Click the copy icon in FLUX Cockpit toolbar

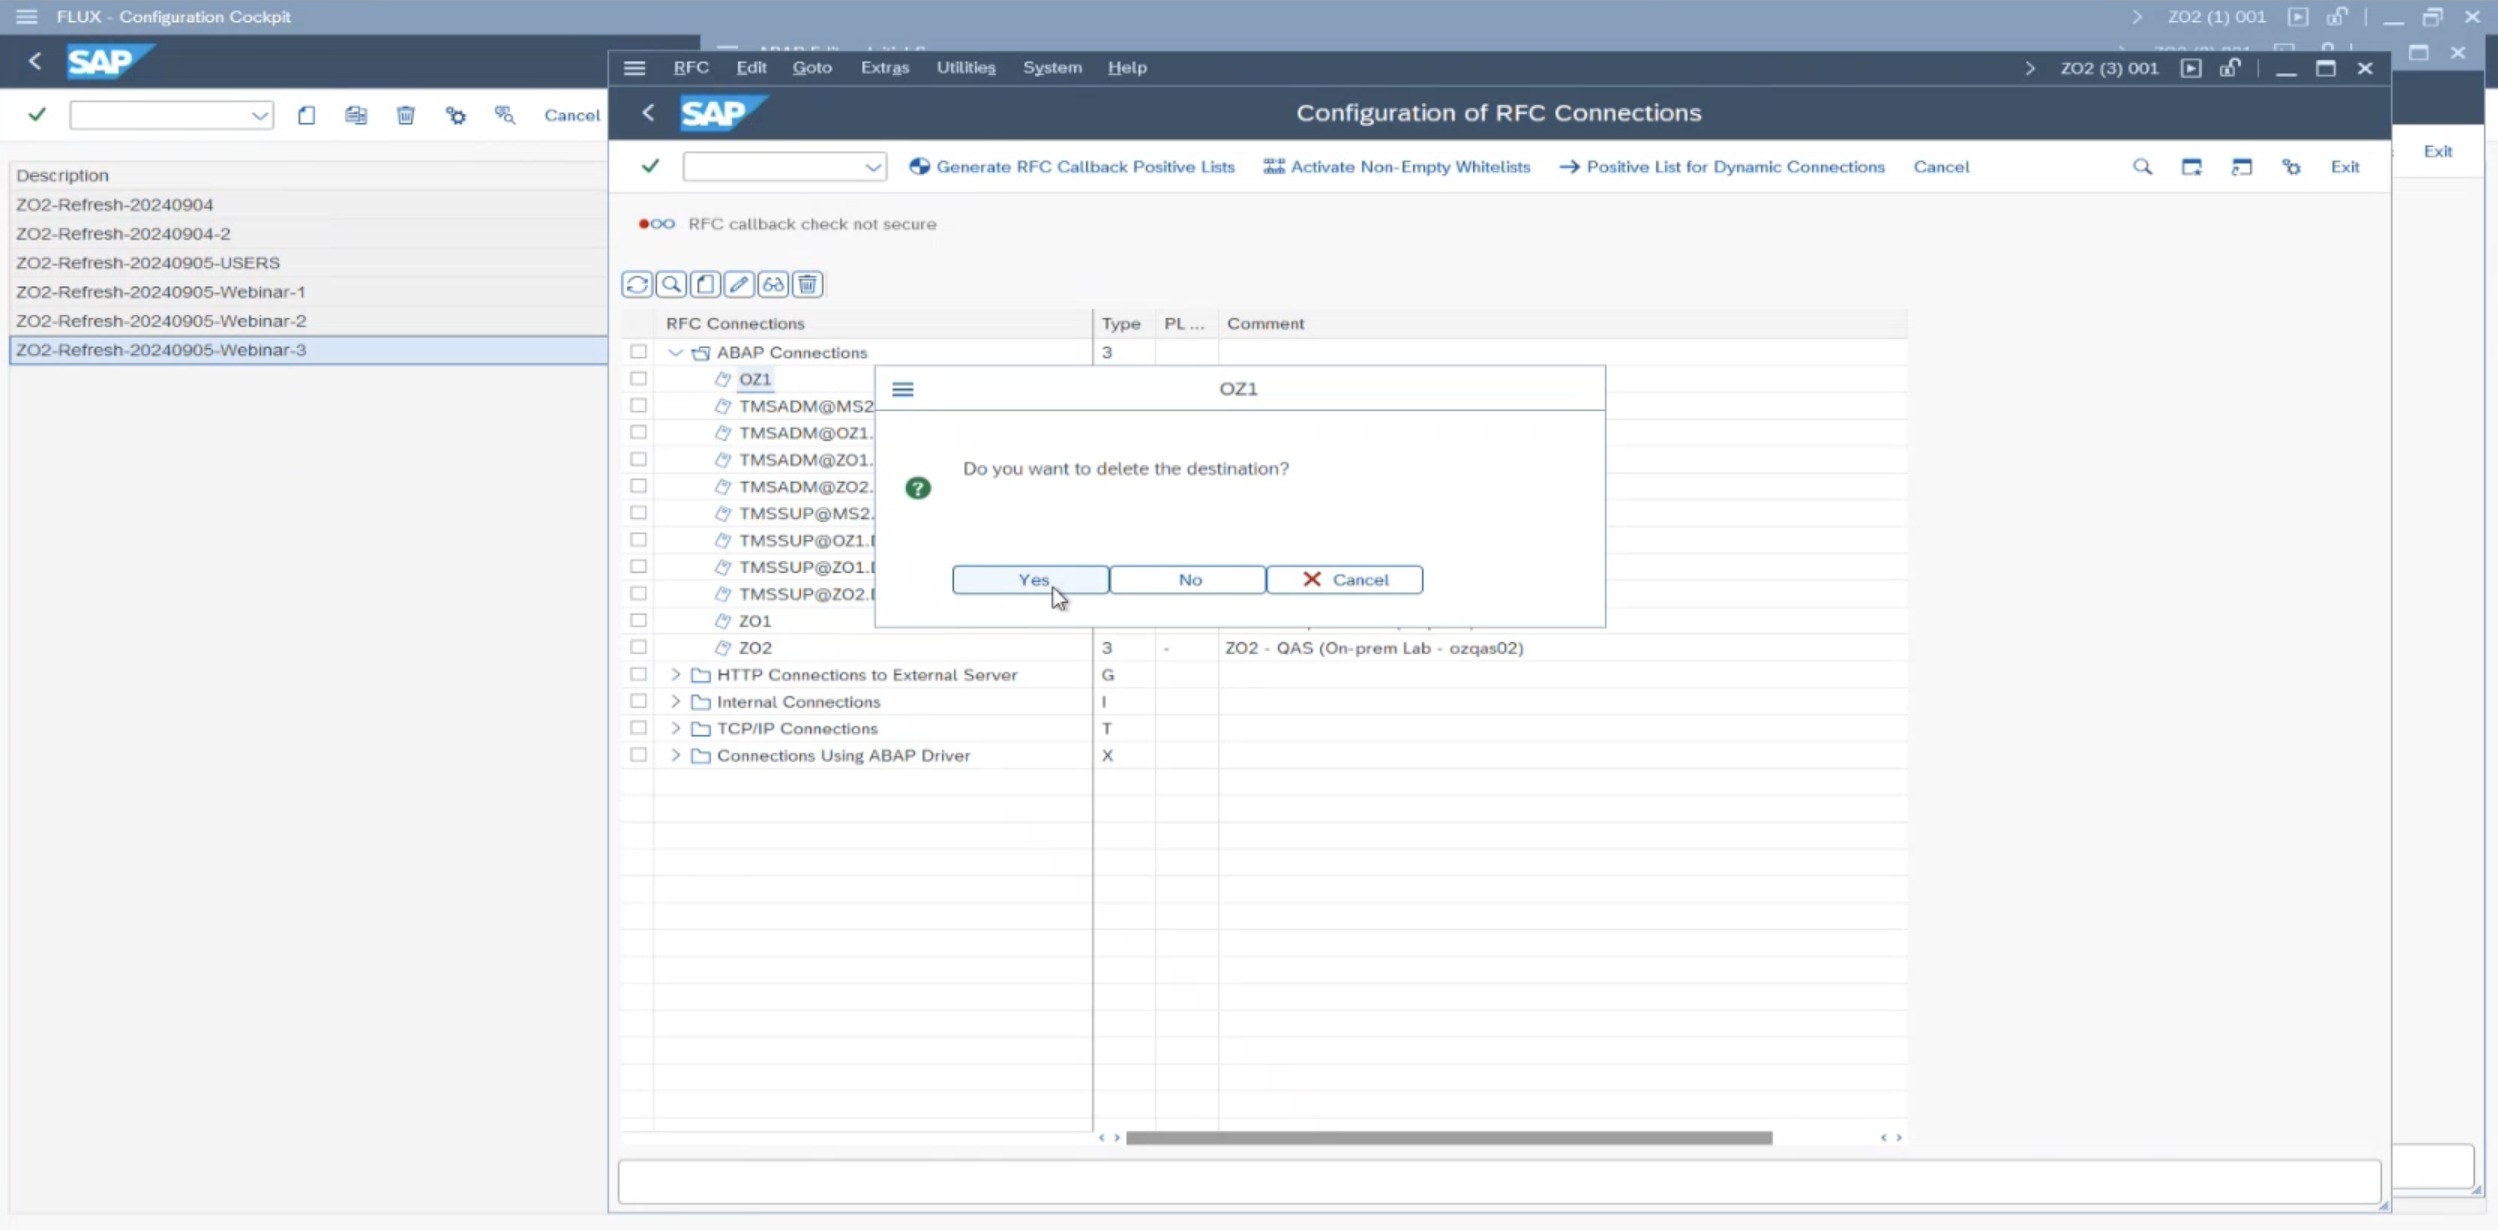356,116
